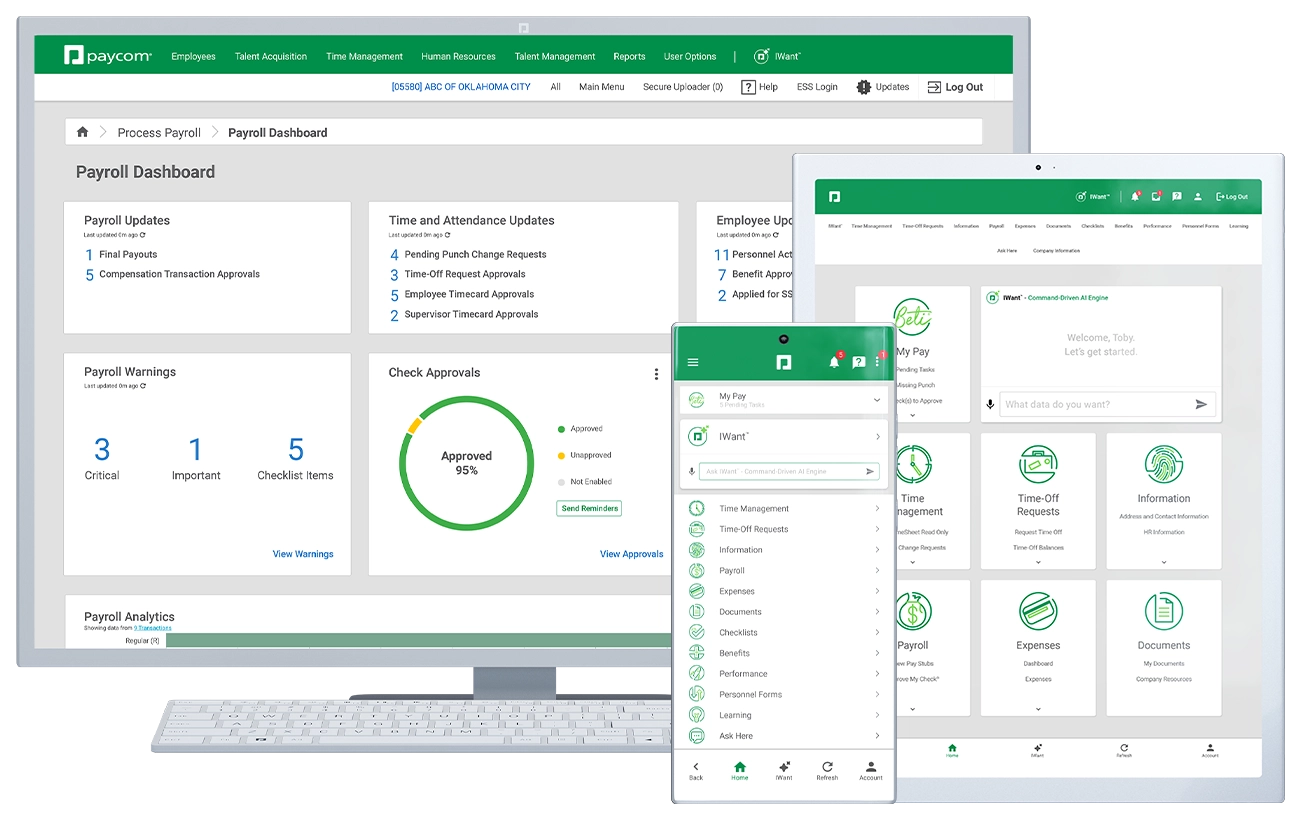Click Log Out on the tablet header
This screenshot has height=820, width=1300.
[x=1232, y=197]
